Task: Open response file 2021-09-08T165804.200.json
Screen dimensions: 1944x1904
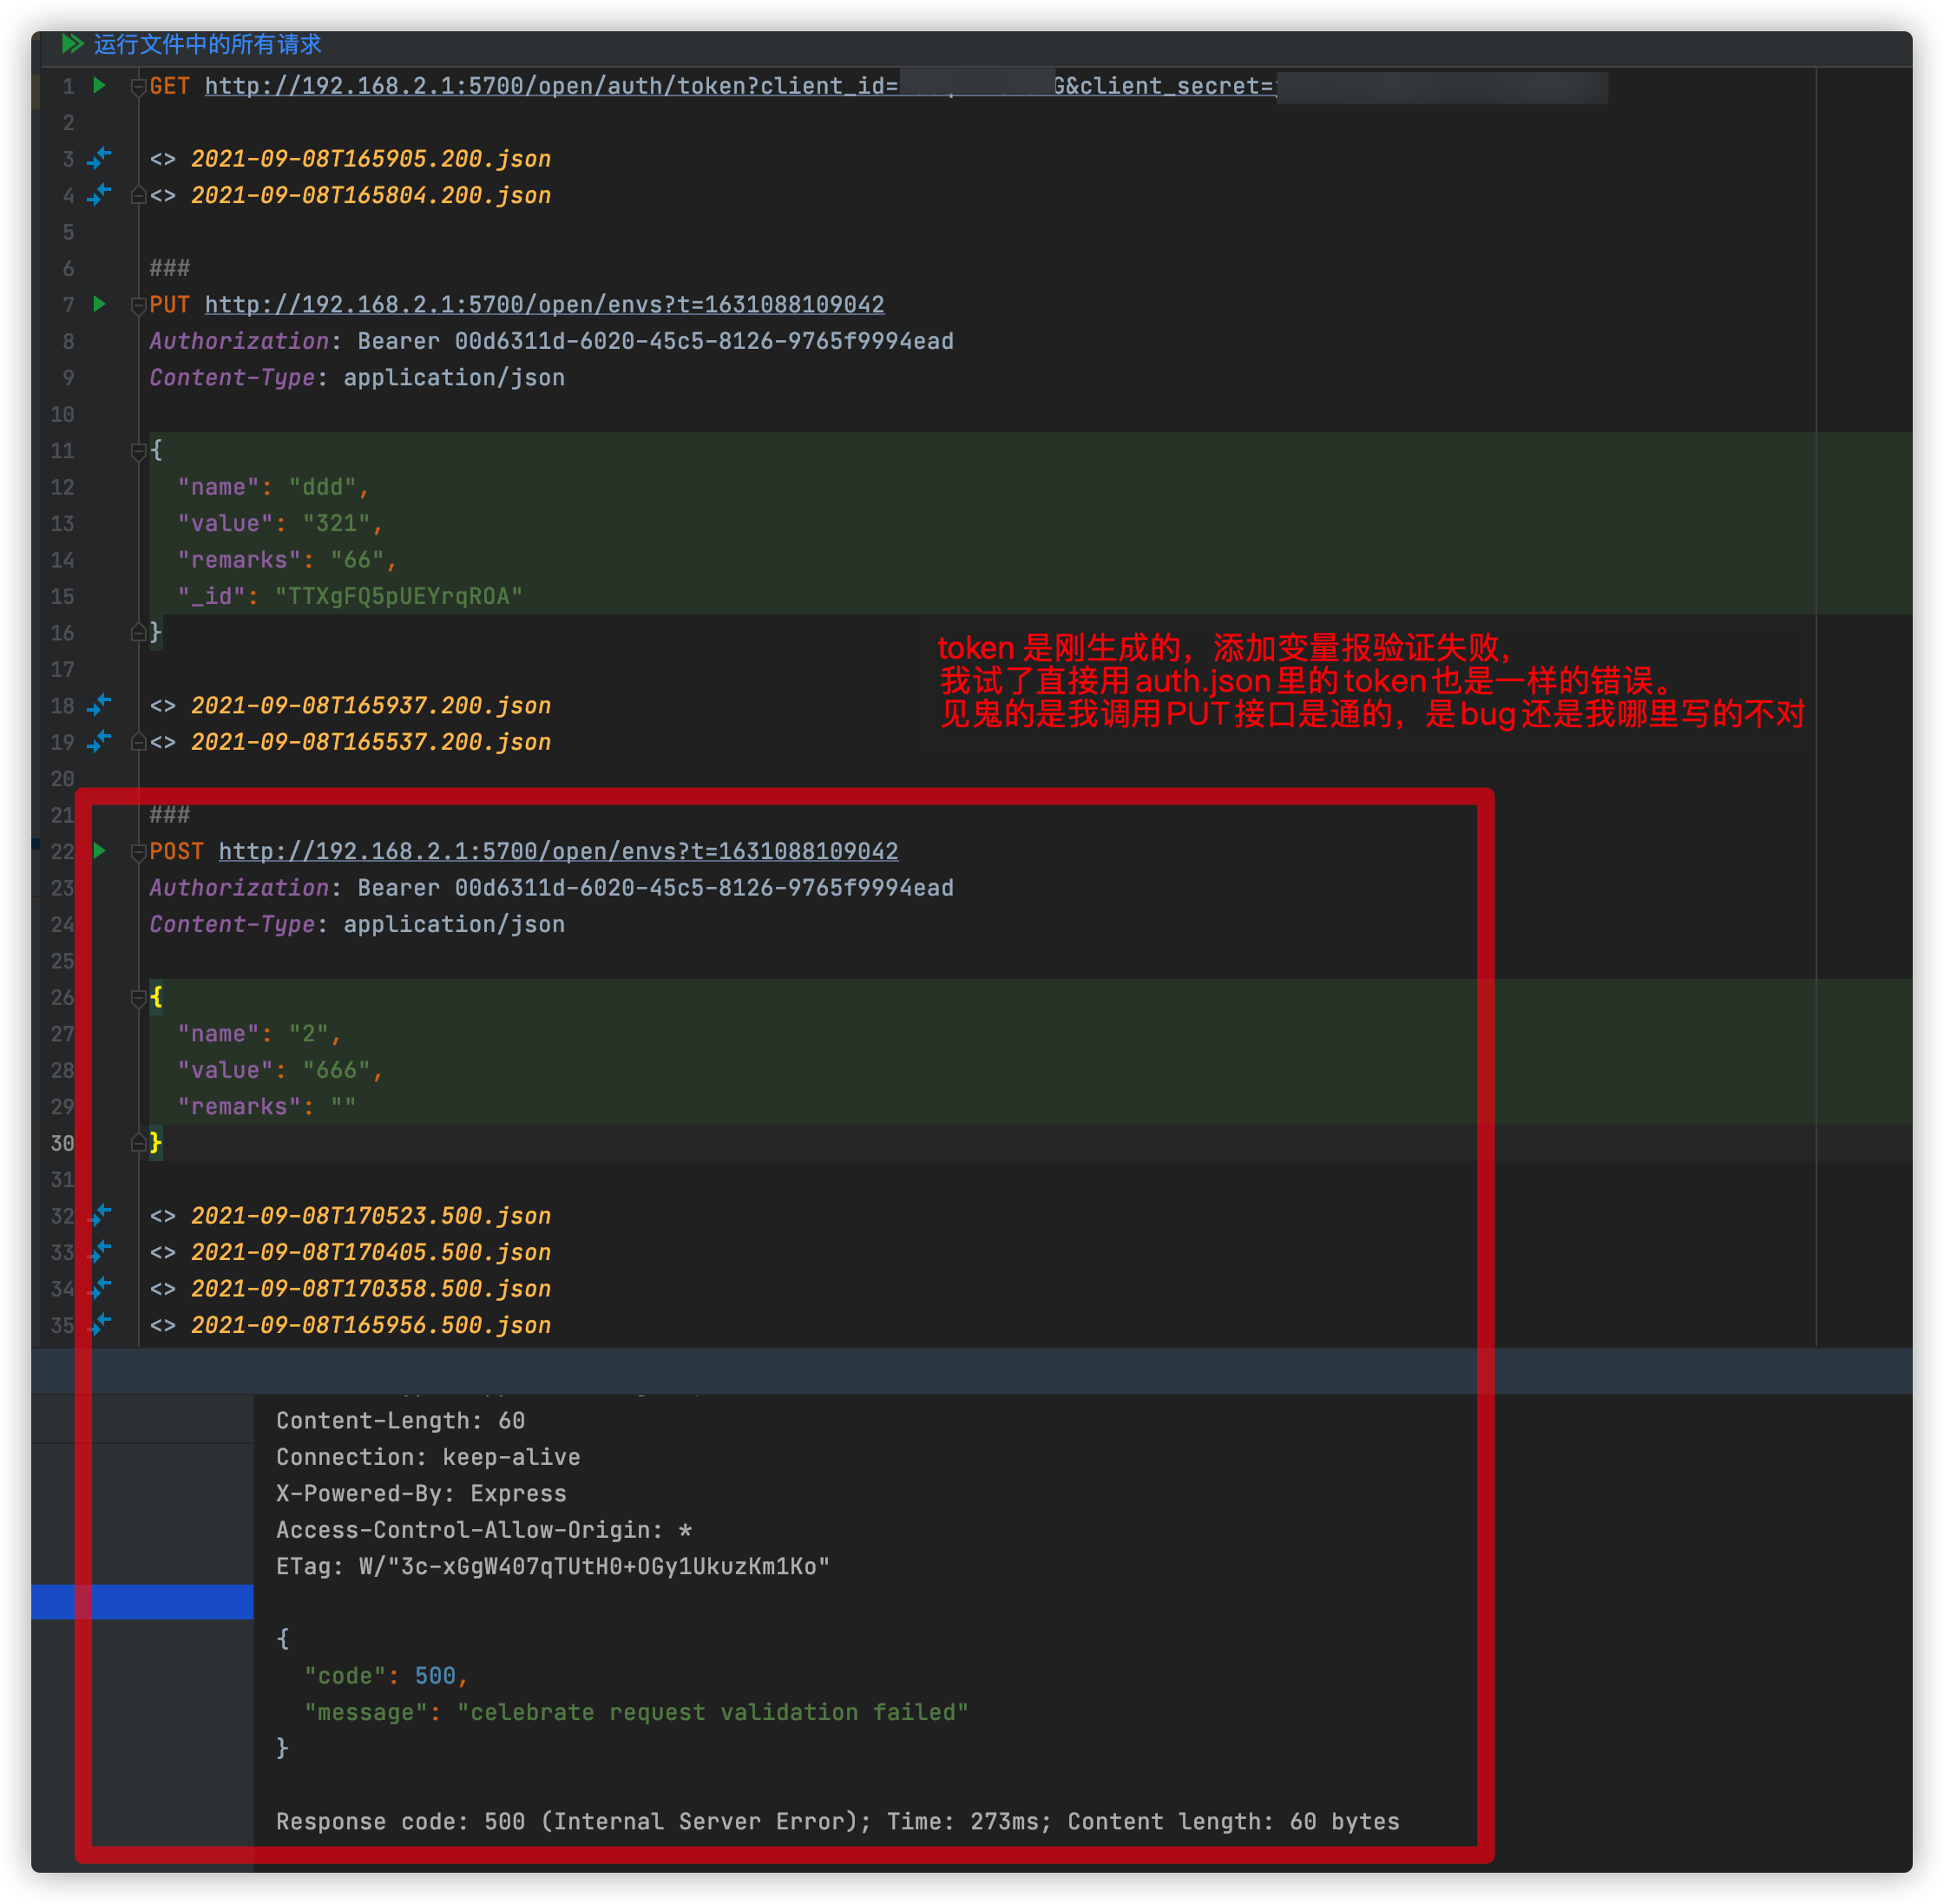Action: pos(371,195)
